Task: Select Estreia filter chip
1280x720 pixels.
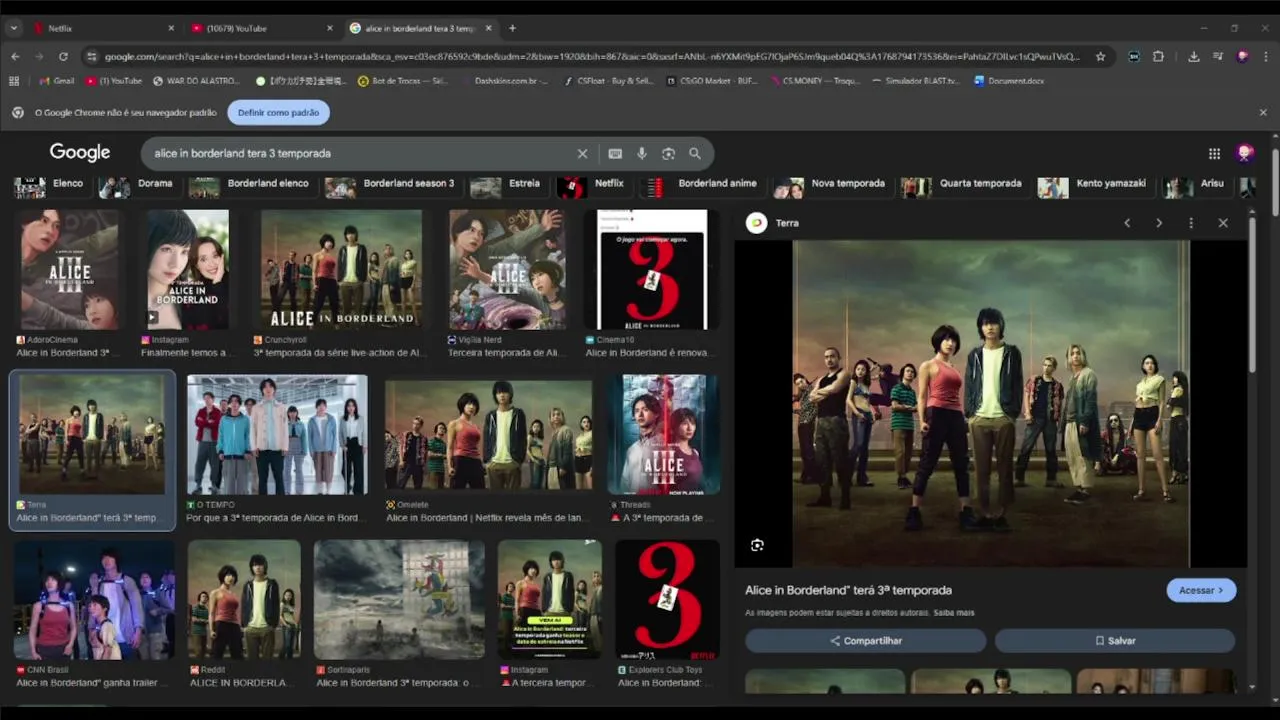Action: [506, 184]
